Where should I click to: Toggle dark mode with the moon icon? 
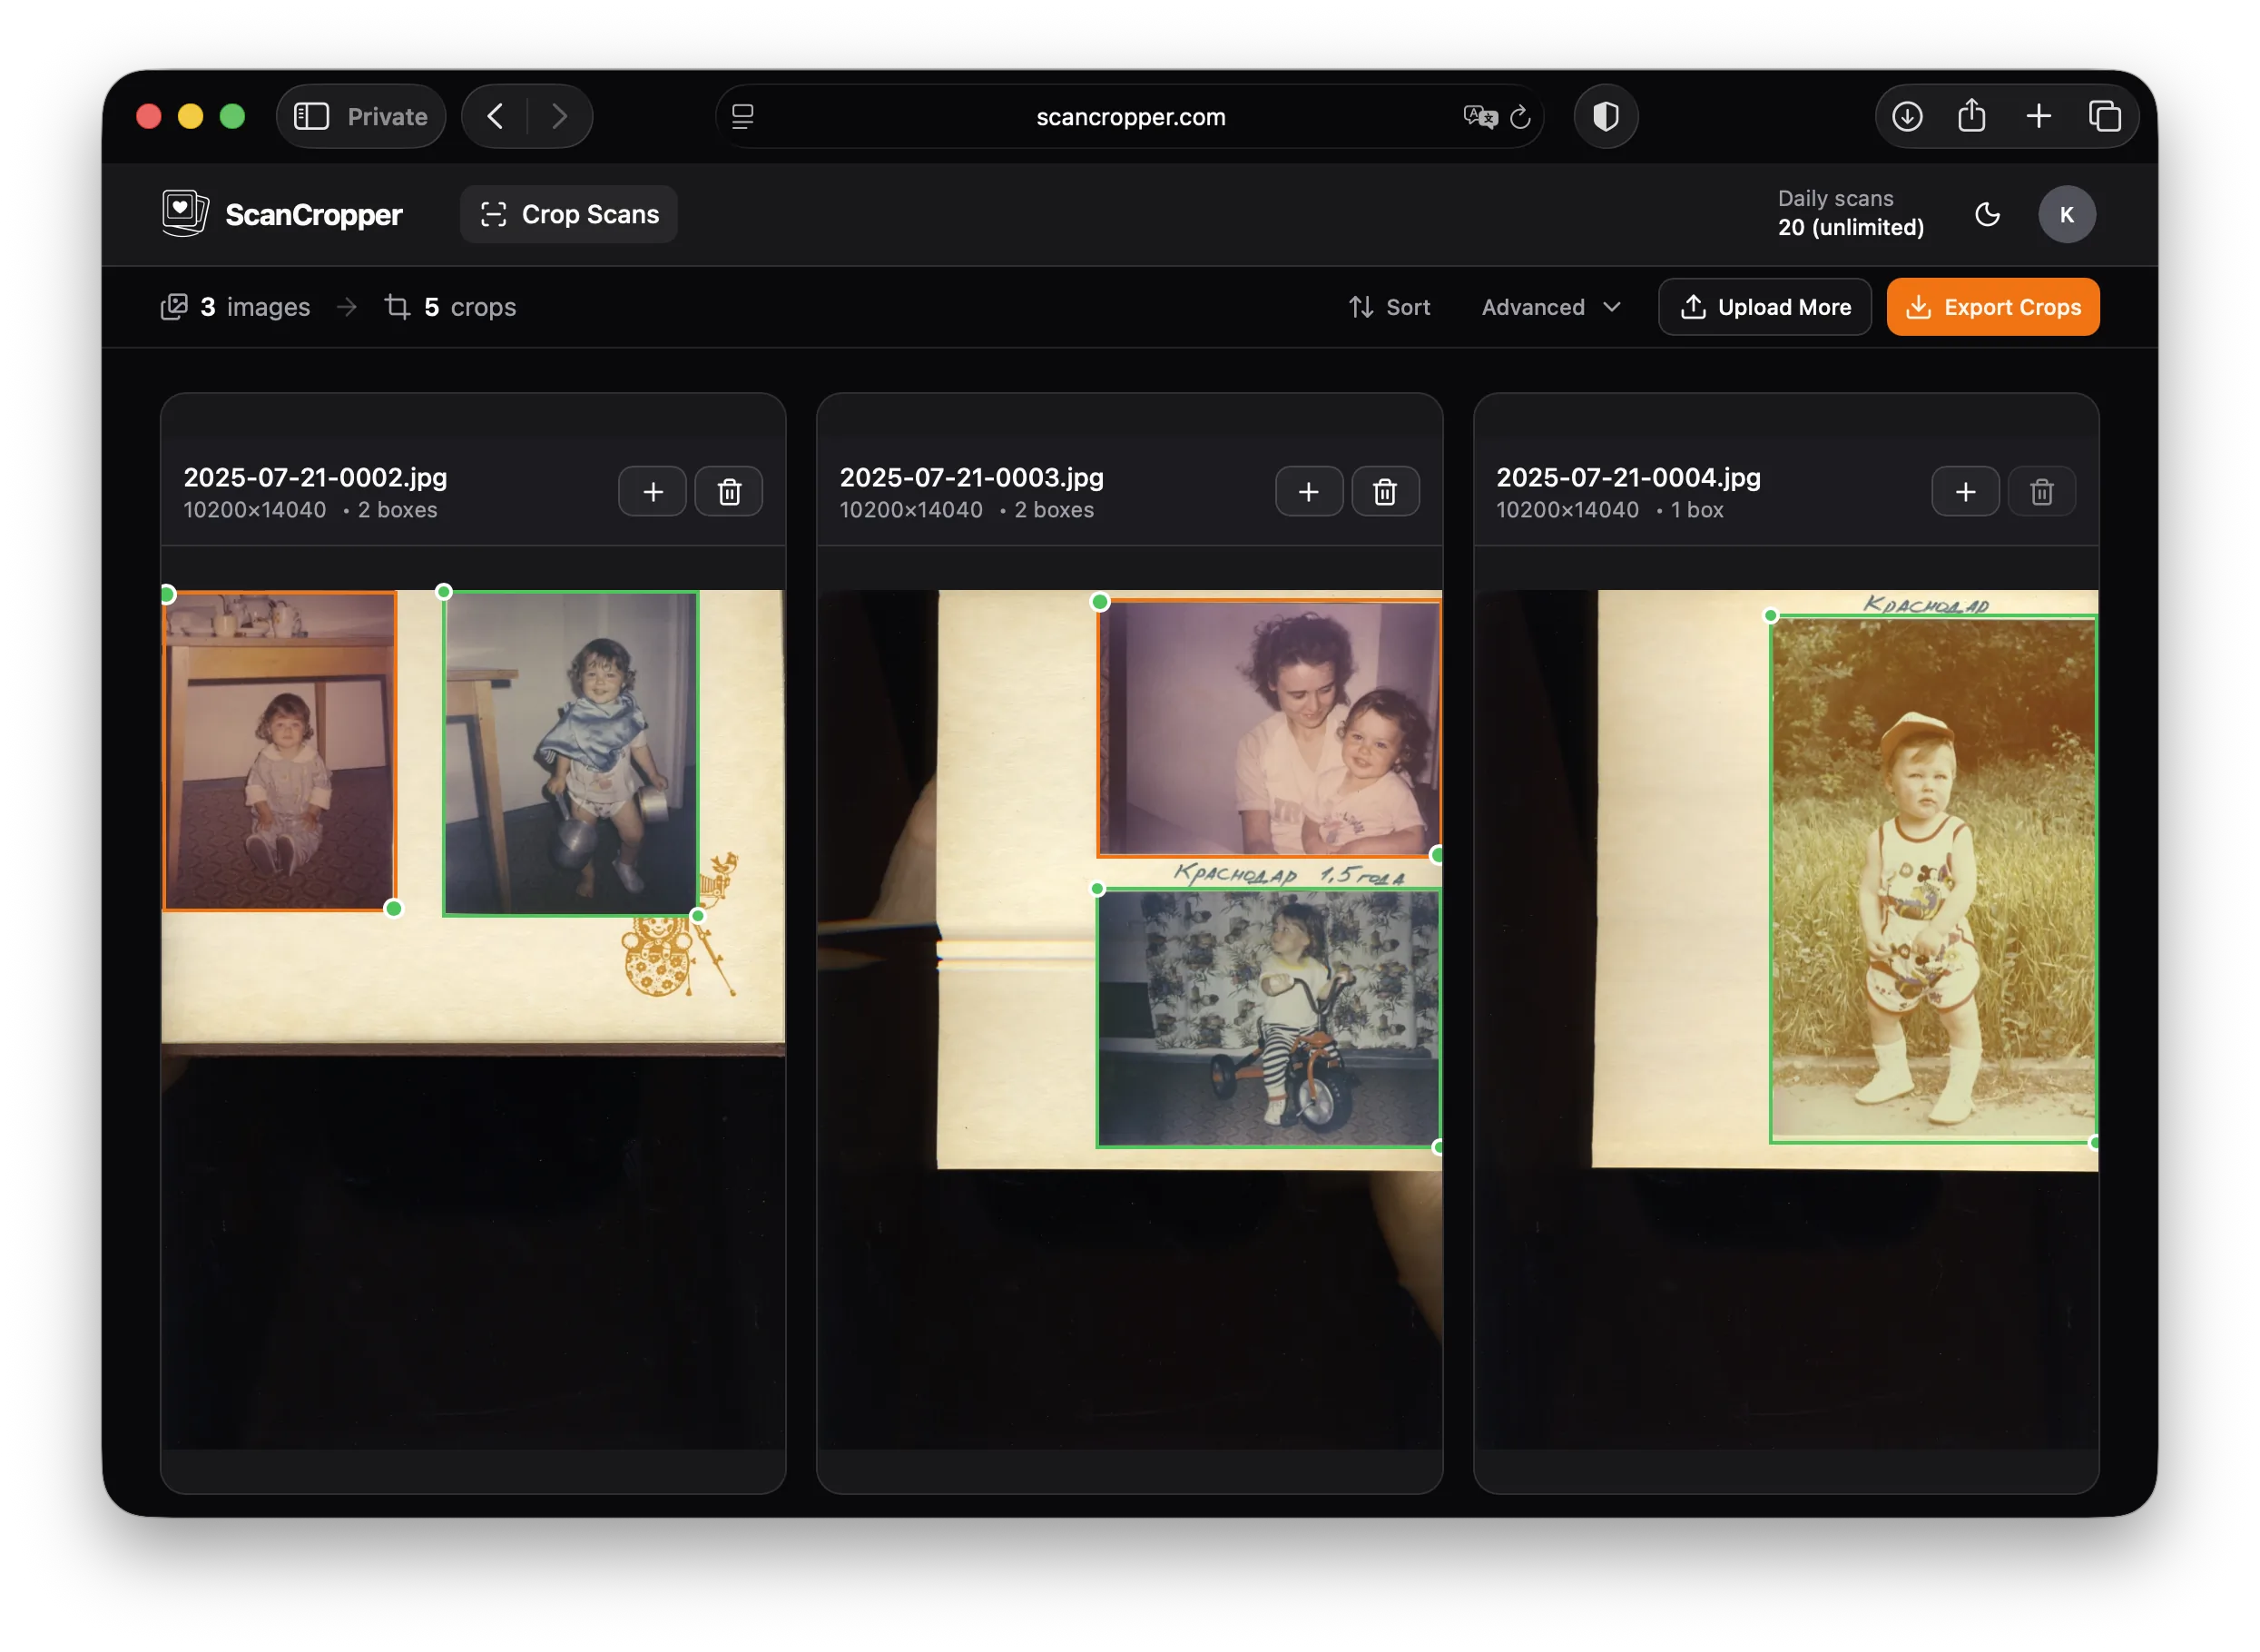1987,214
